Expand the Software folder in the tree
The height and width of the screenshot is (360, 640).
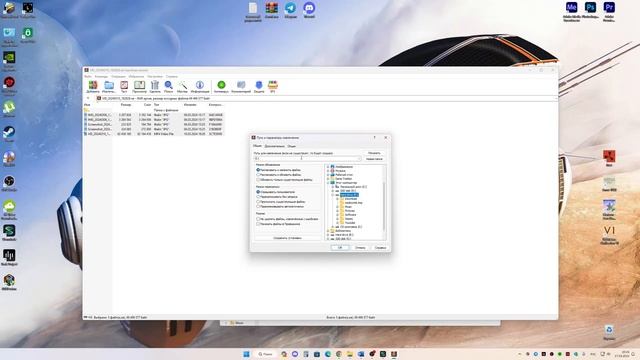(338, 215)
